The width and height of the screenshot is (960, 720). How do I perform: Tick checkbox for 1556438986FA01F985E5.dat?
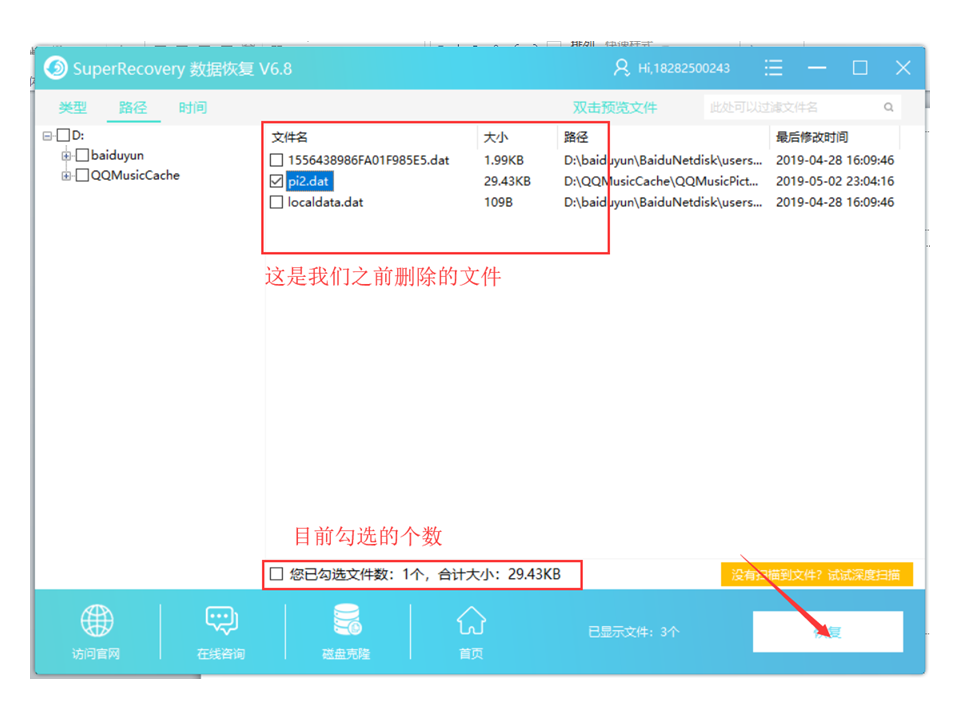276,160
